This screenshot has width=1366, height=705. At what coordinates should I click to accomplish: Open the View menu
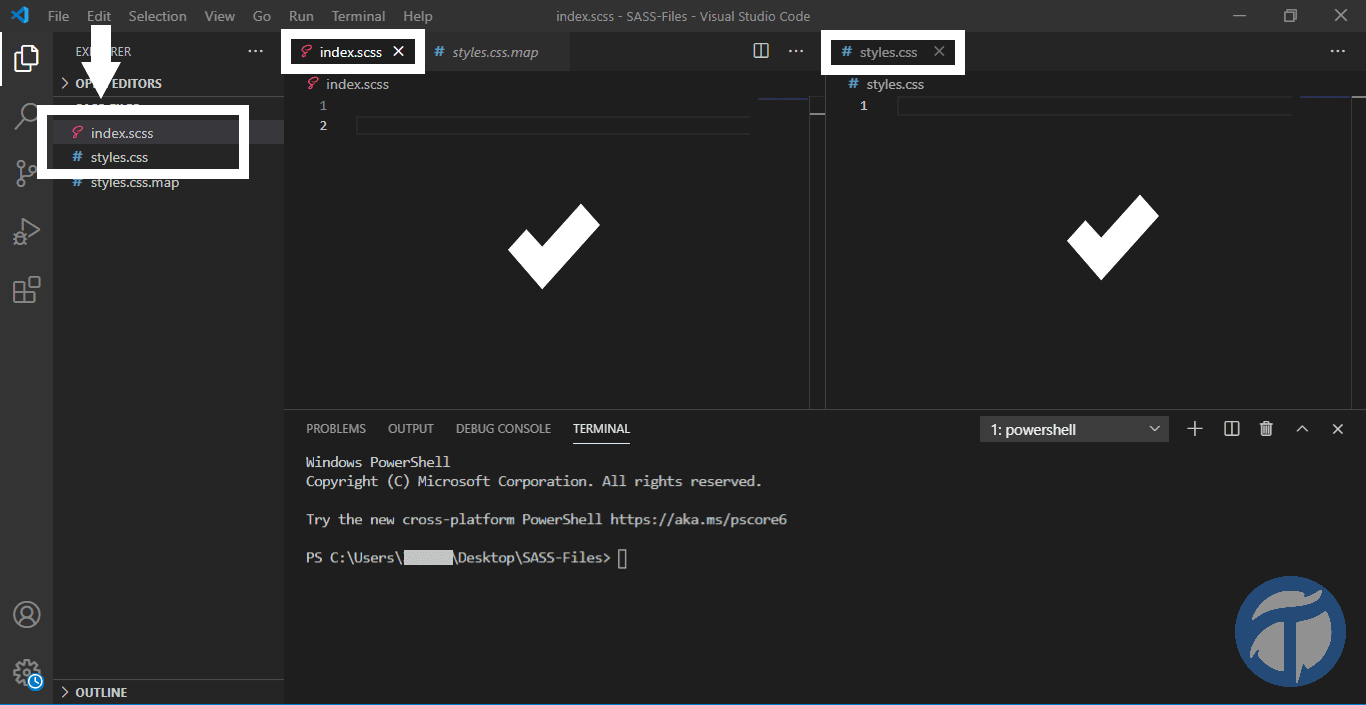tap(219, 16)
